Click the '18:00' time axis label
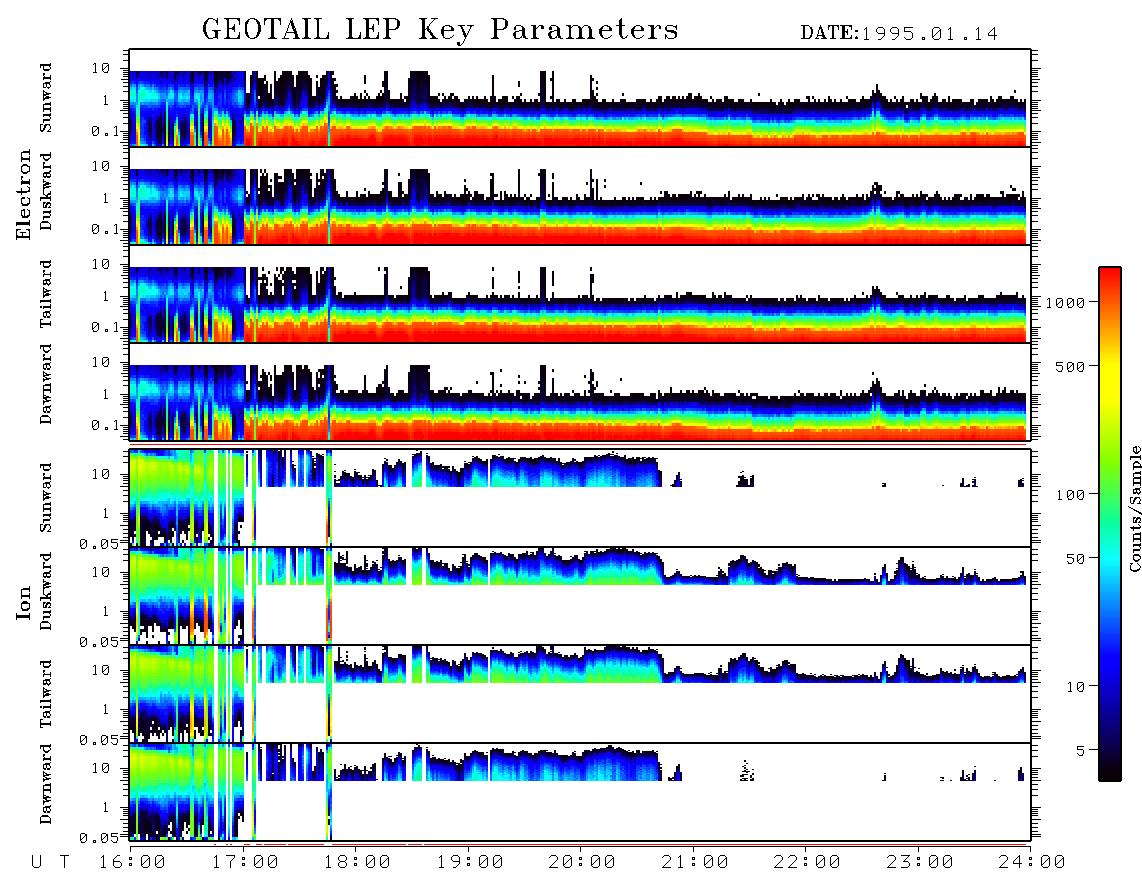Image resolution: width=1142 pixels, height=880 pixels. [357, 862]
